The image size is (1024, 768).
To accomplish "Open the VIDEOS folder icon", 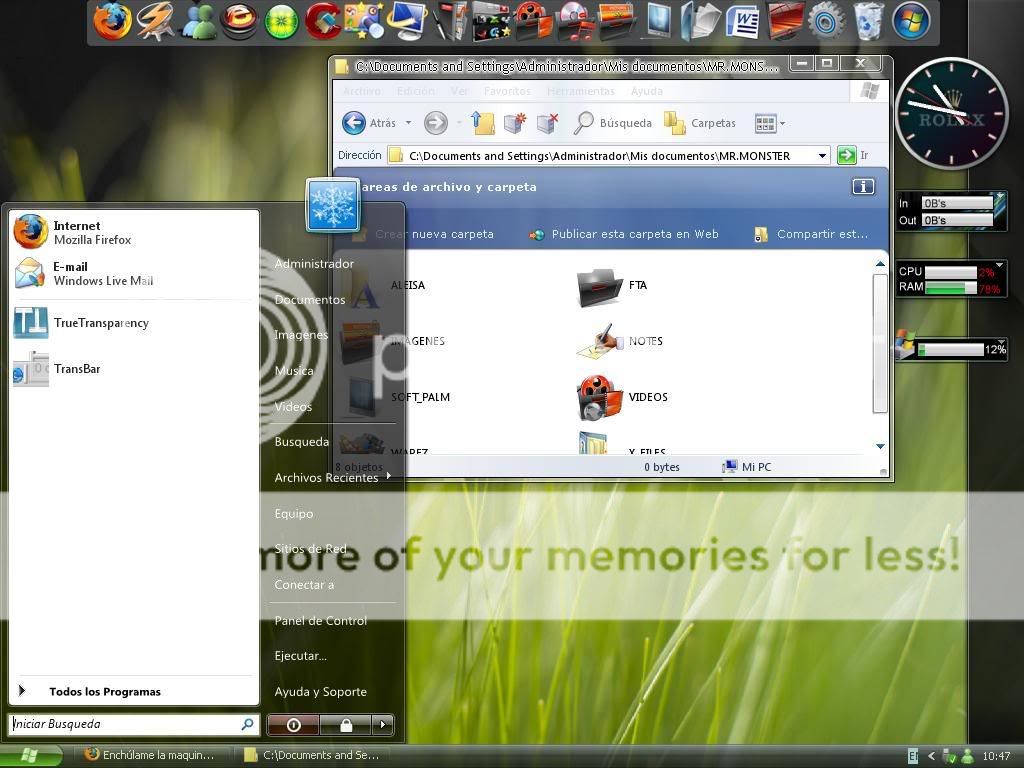I will 599,397.
